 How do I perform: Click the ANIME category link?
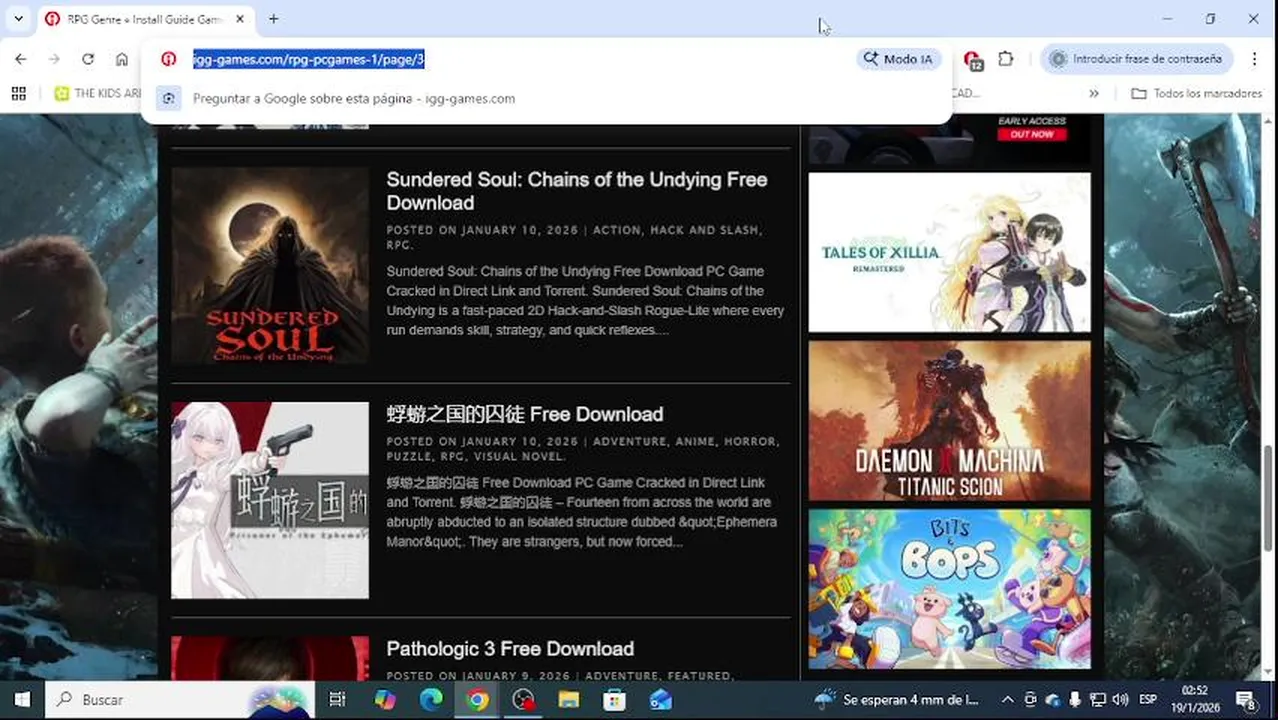point(695,441)
